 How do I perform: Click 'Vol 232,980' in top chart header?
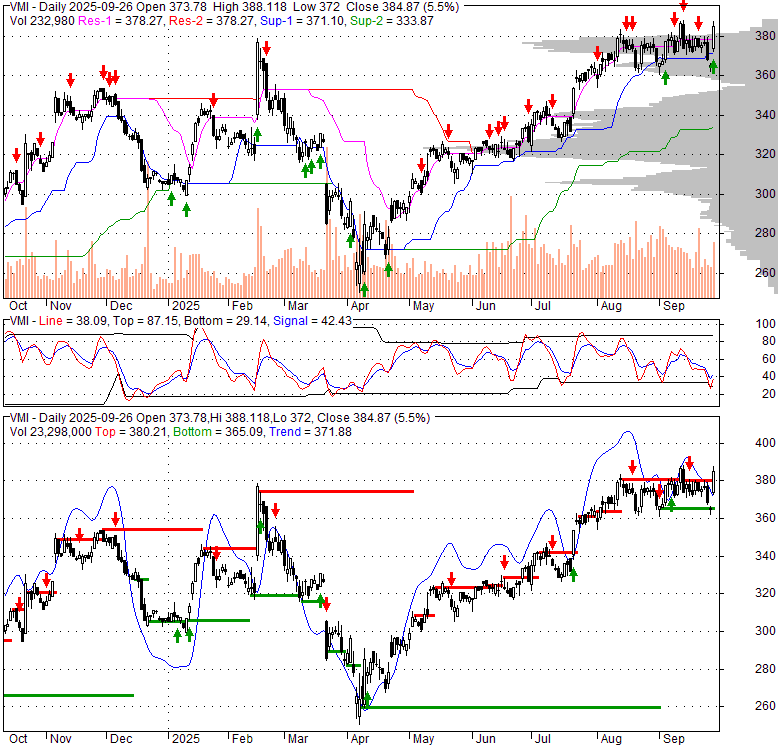42,21
